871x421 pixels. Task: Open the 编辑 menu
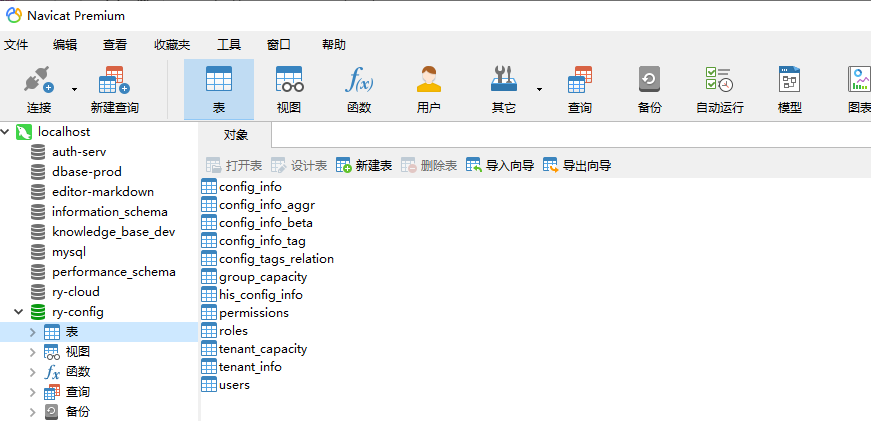(65, 45)
